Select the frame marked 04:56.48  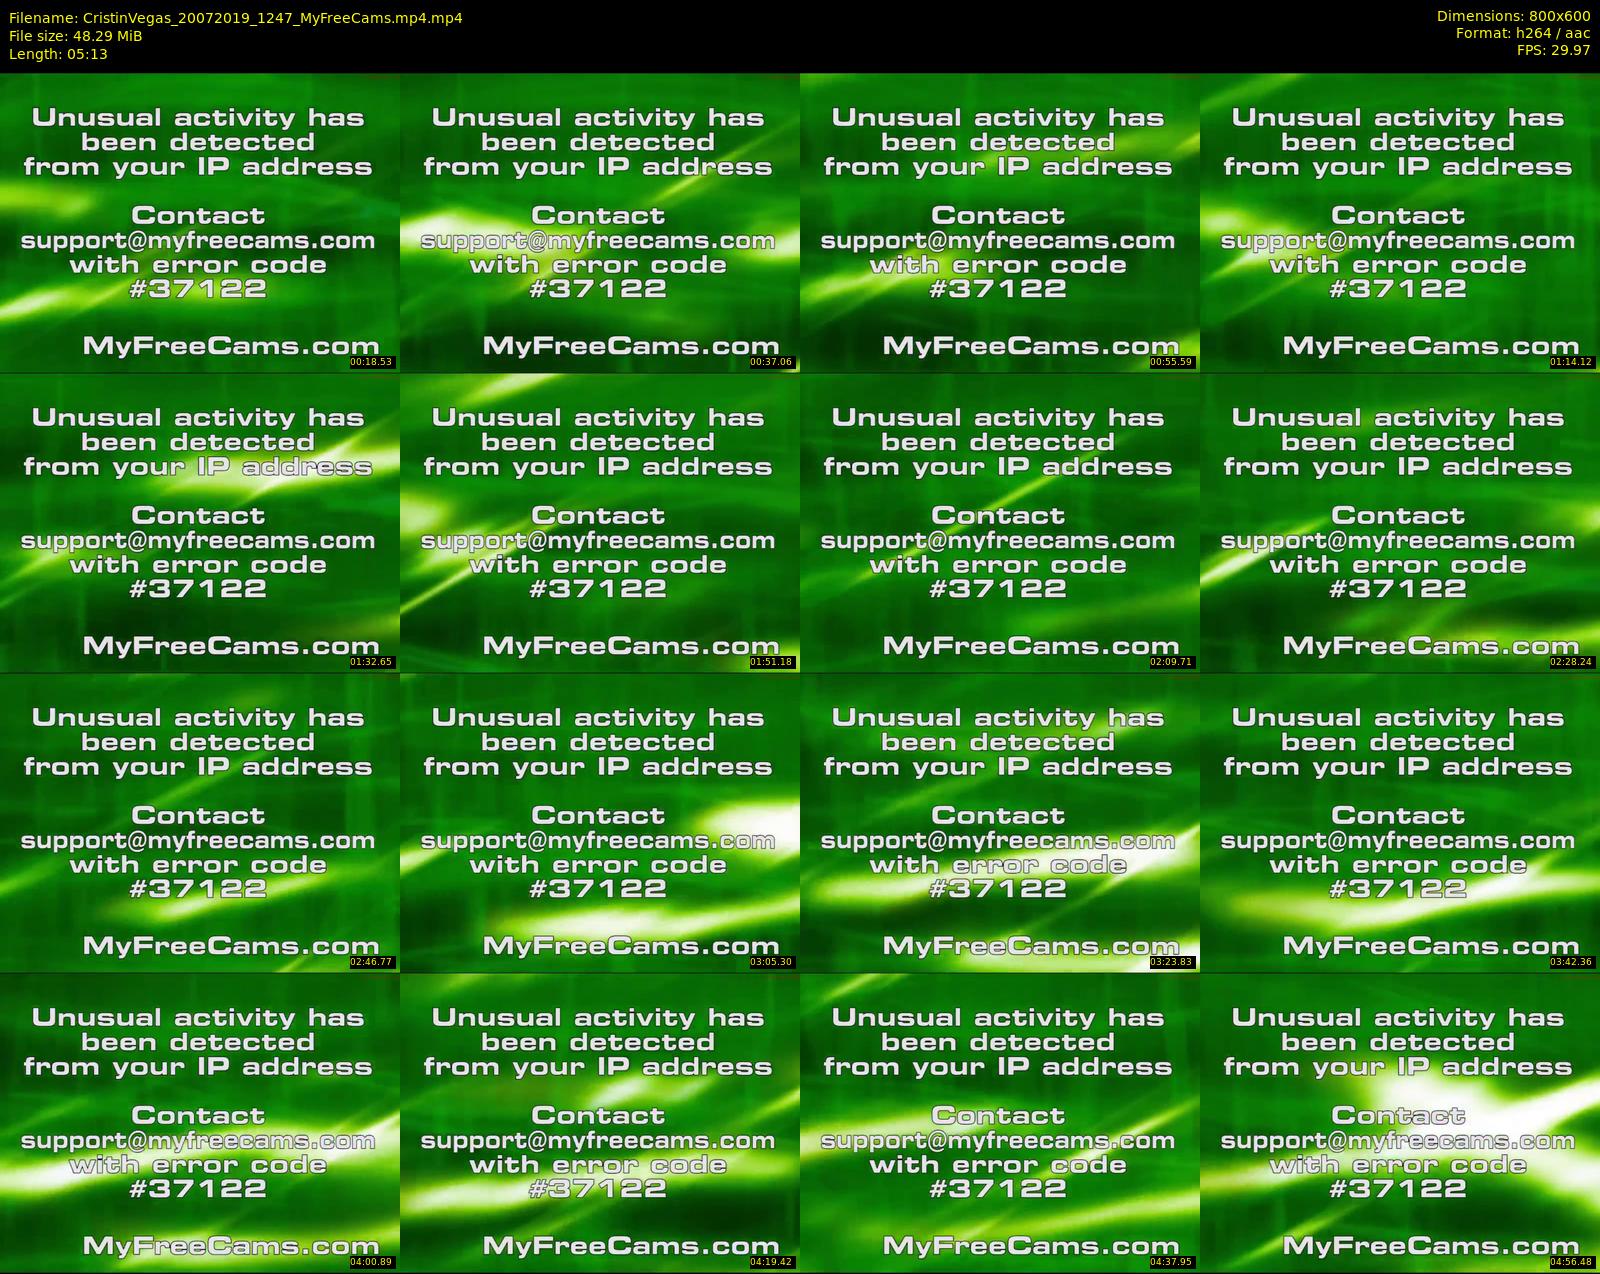pos(1400,1122)
